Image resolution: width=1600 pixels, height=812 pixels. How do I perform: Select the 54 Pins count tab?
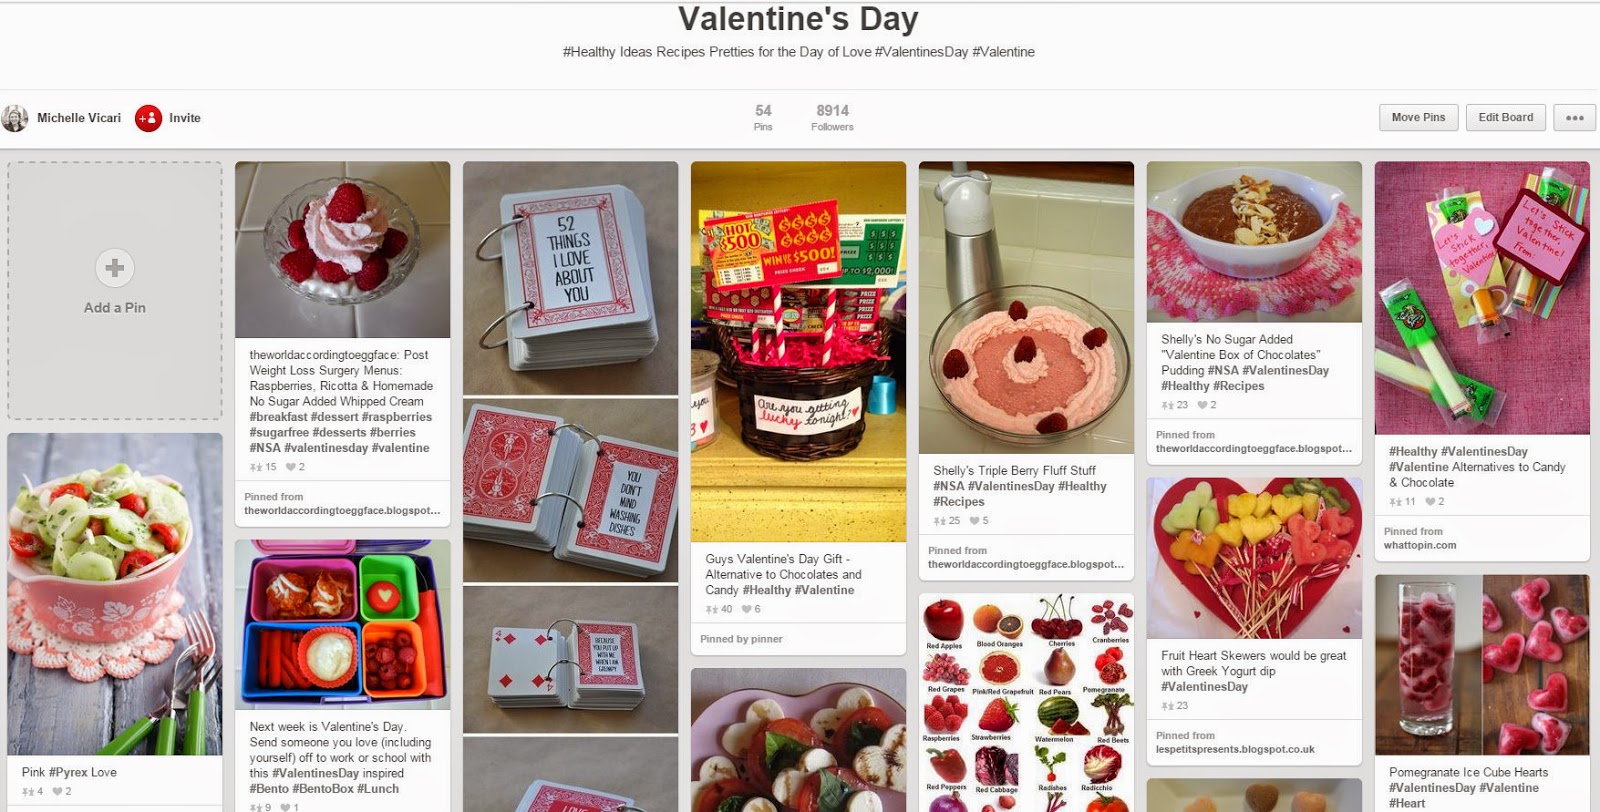point(763,117)
